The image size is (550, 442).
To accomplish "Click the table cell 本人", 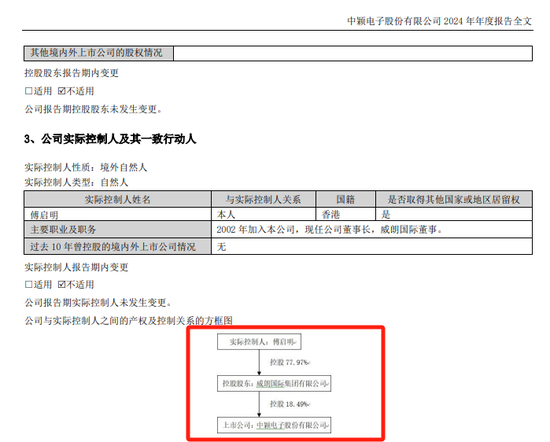I will coord(263,214).
